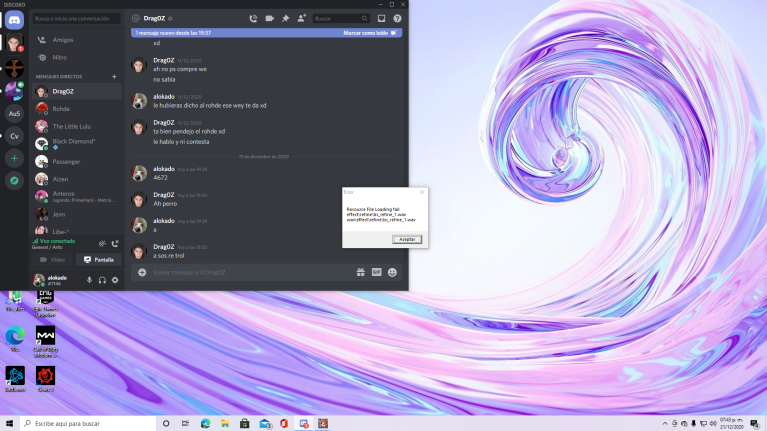Open pinned messages in the chat header
The width and height of the screenshot is (767, 431).
[x=286, y=19]
